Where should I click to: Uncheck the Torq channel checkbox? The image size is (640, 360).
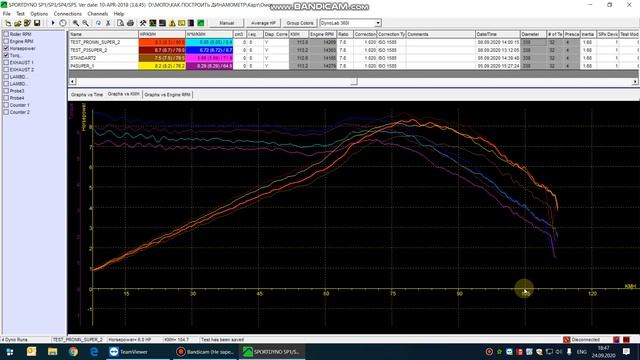pos(6,55)
